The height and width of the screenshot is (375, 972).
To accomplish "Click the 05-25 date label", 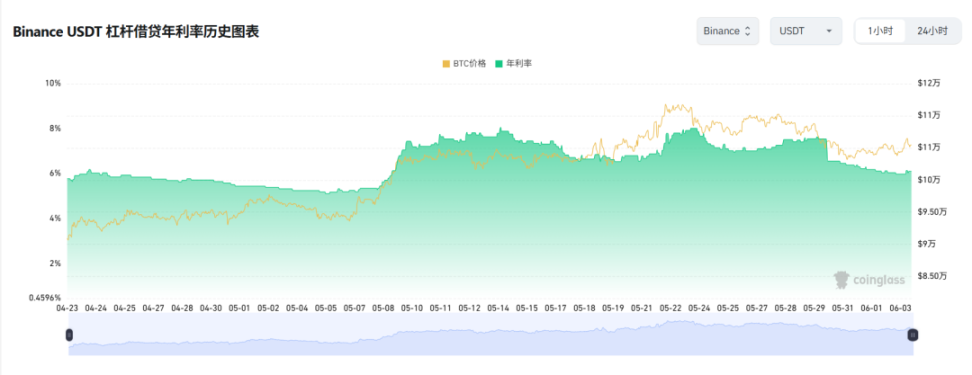I will tap(728, 307).
